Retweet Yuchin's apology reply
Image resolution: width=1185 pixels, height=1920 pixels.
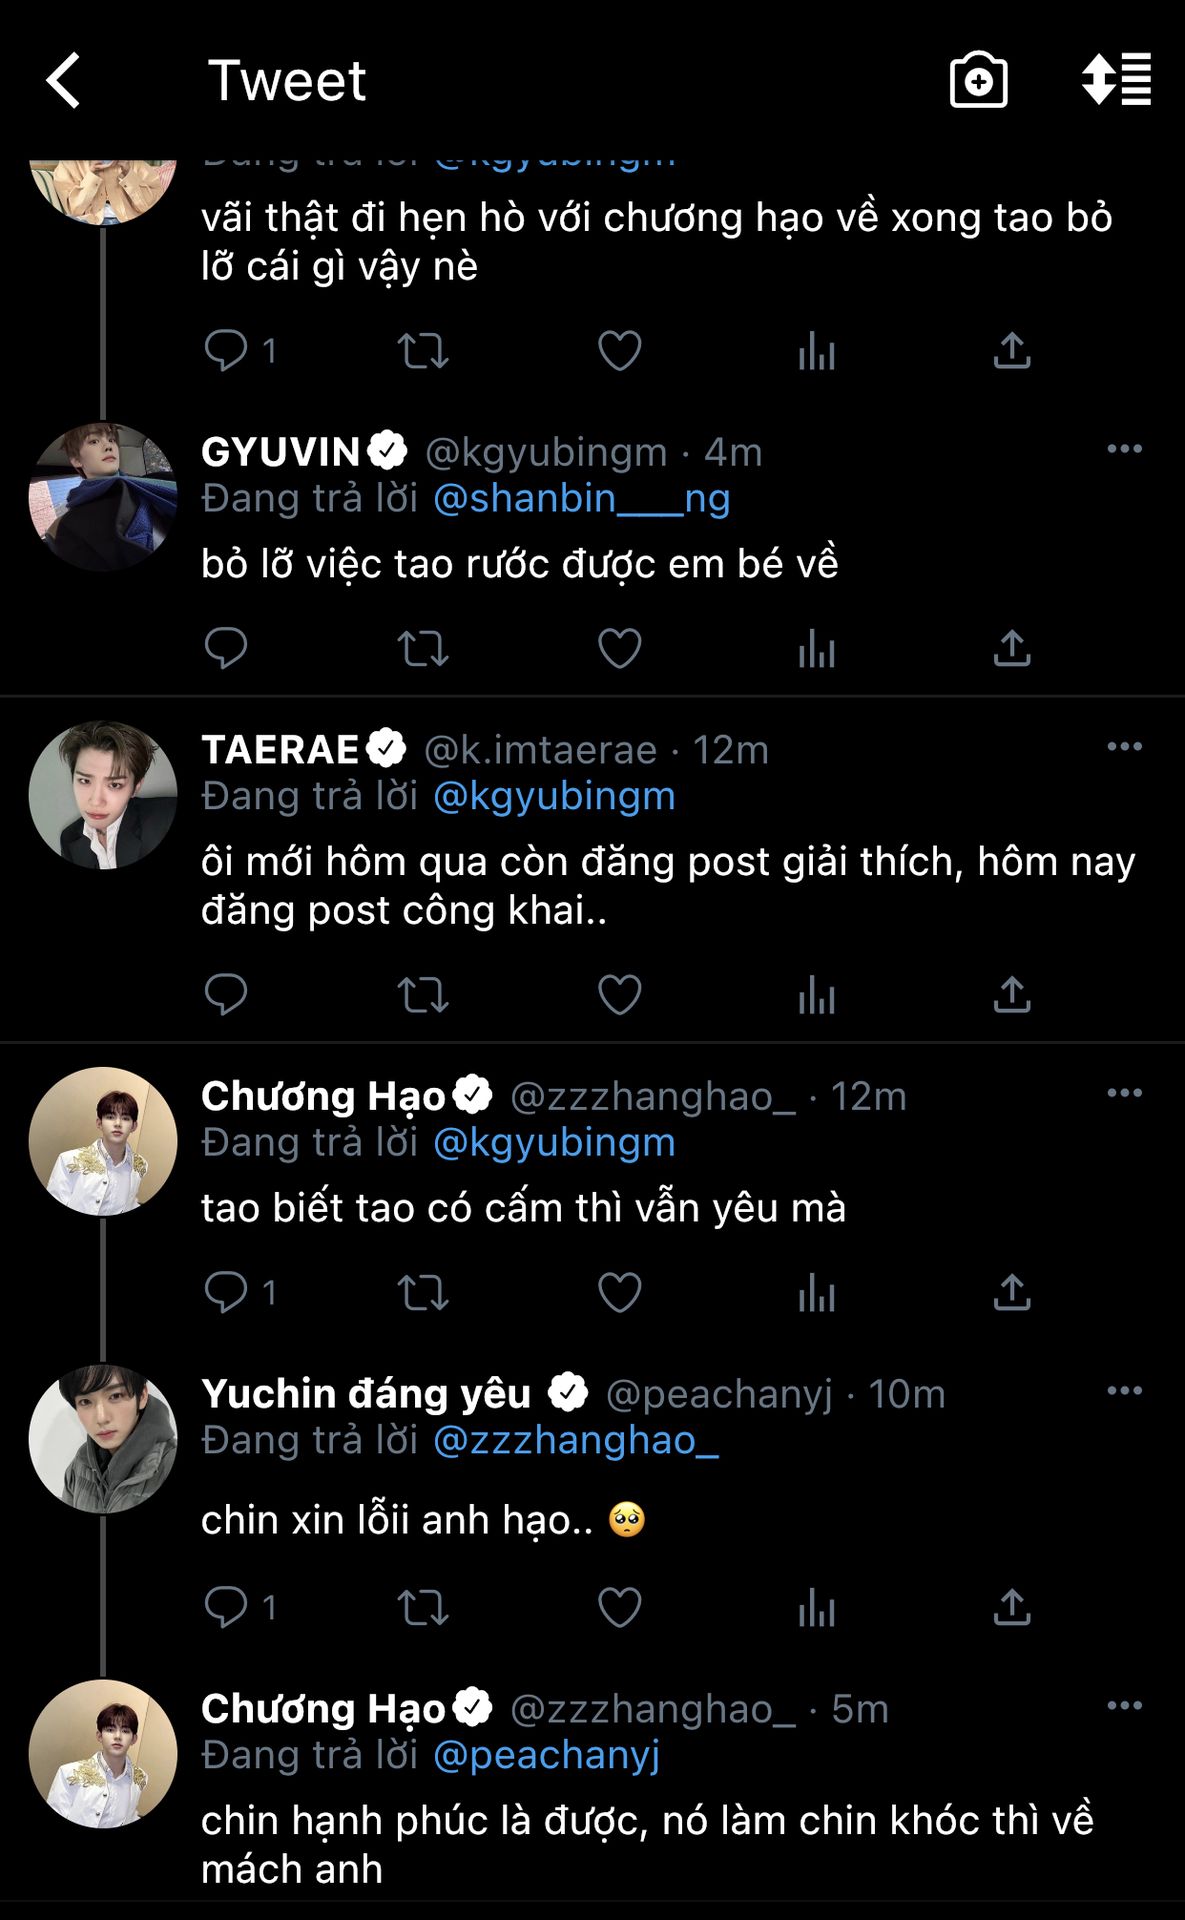tap(422, 1608)
